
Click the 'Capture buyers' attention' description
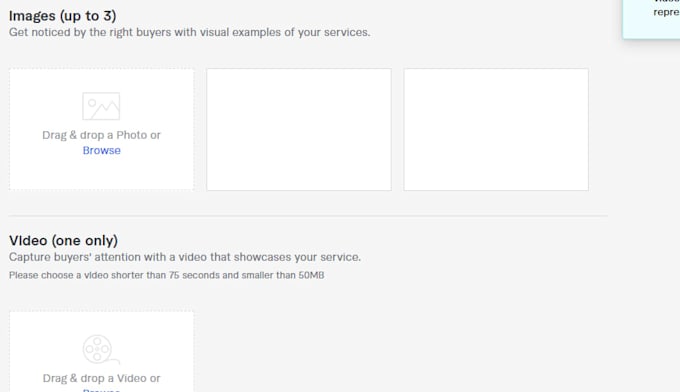pyautogui.click(x=185, y=257)
